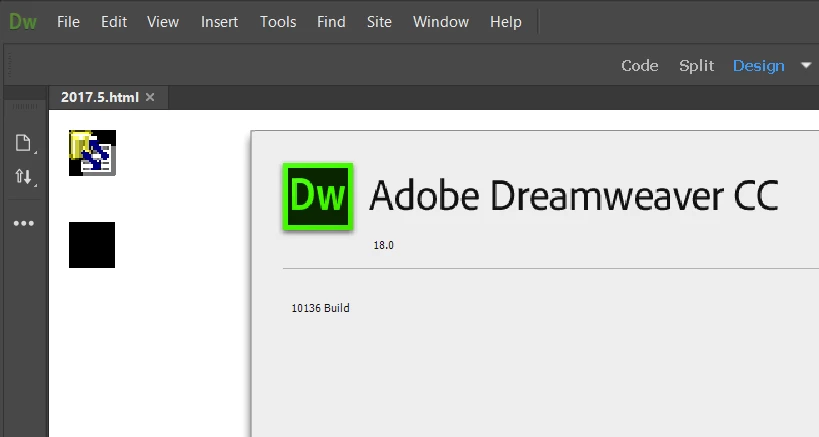This screenshot has width=819, height=437.
Task: Click the Dreamweaver Dw logo in menu bar
Action: tap(23, 21)
